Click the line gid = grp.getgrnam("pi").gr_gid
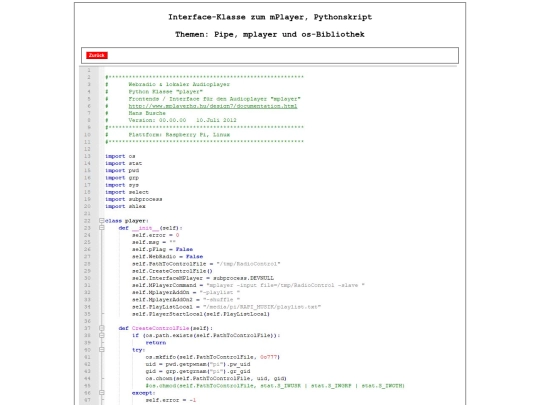This screenshot has width=540, height=405. (x=198, y=371)
